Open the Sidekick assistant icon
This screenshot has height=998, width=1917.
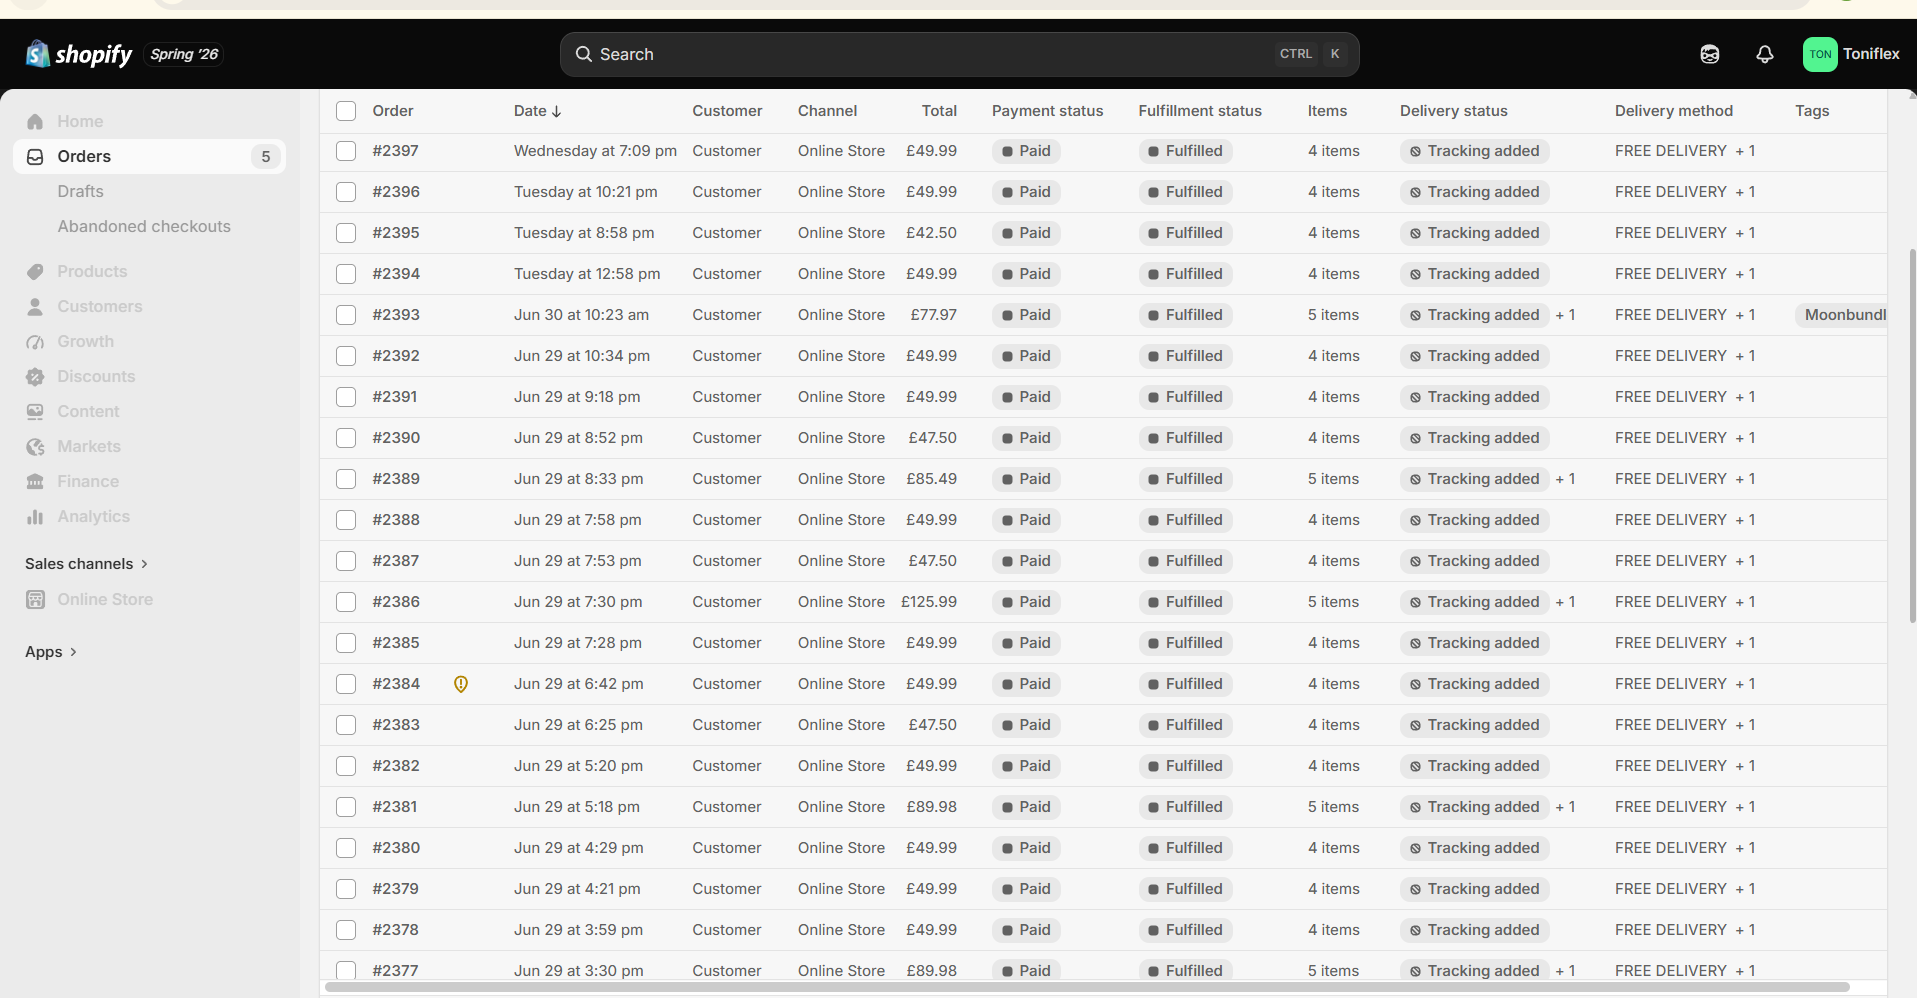pos(1710,54)
